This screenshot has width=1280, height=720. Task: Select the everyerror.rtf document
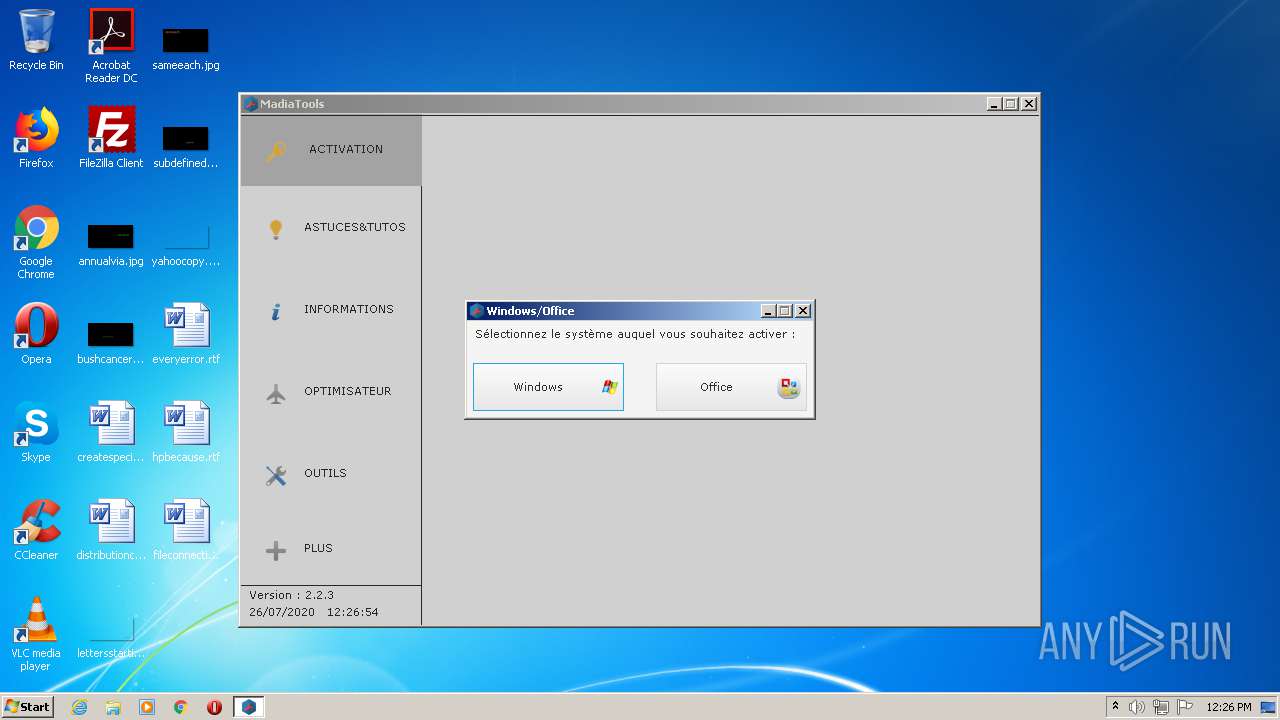point(186,334)
